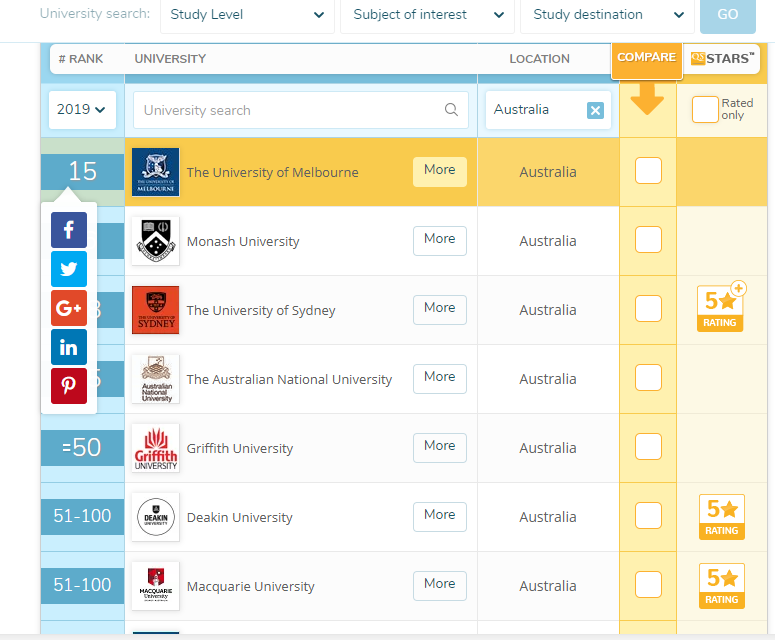Click the COMPARE button
Screen dimensions: 775x640
[646, 60]
